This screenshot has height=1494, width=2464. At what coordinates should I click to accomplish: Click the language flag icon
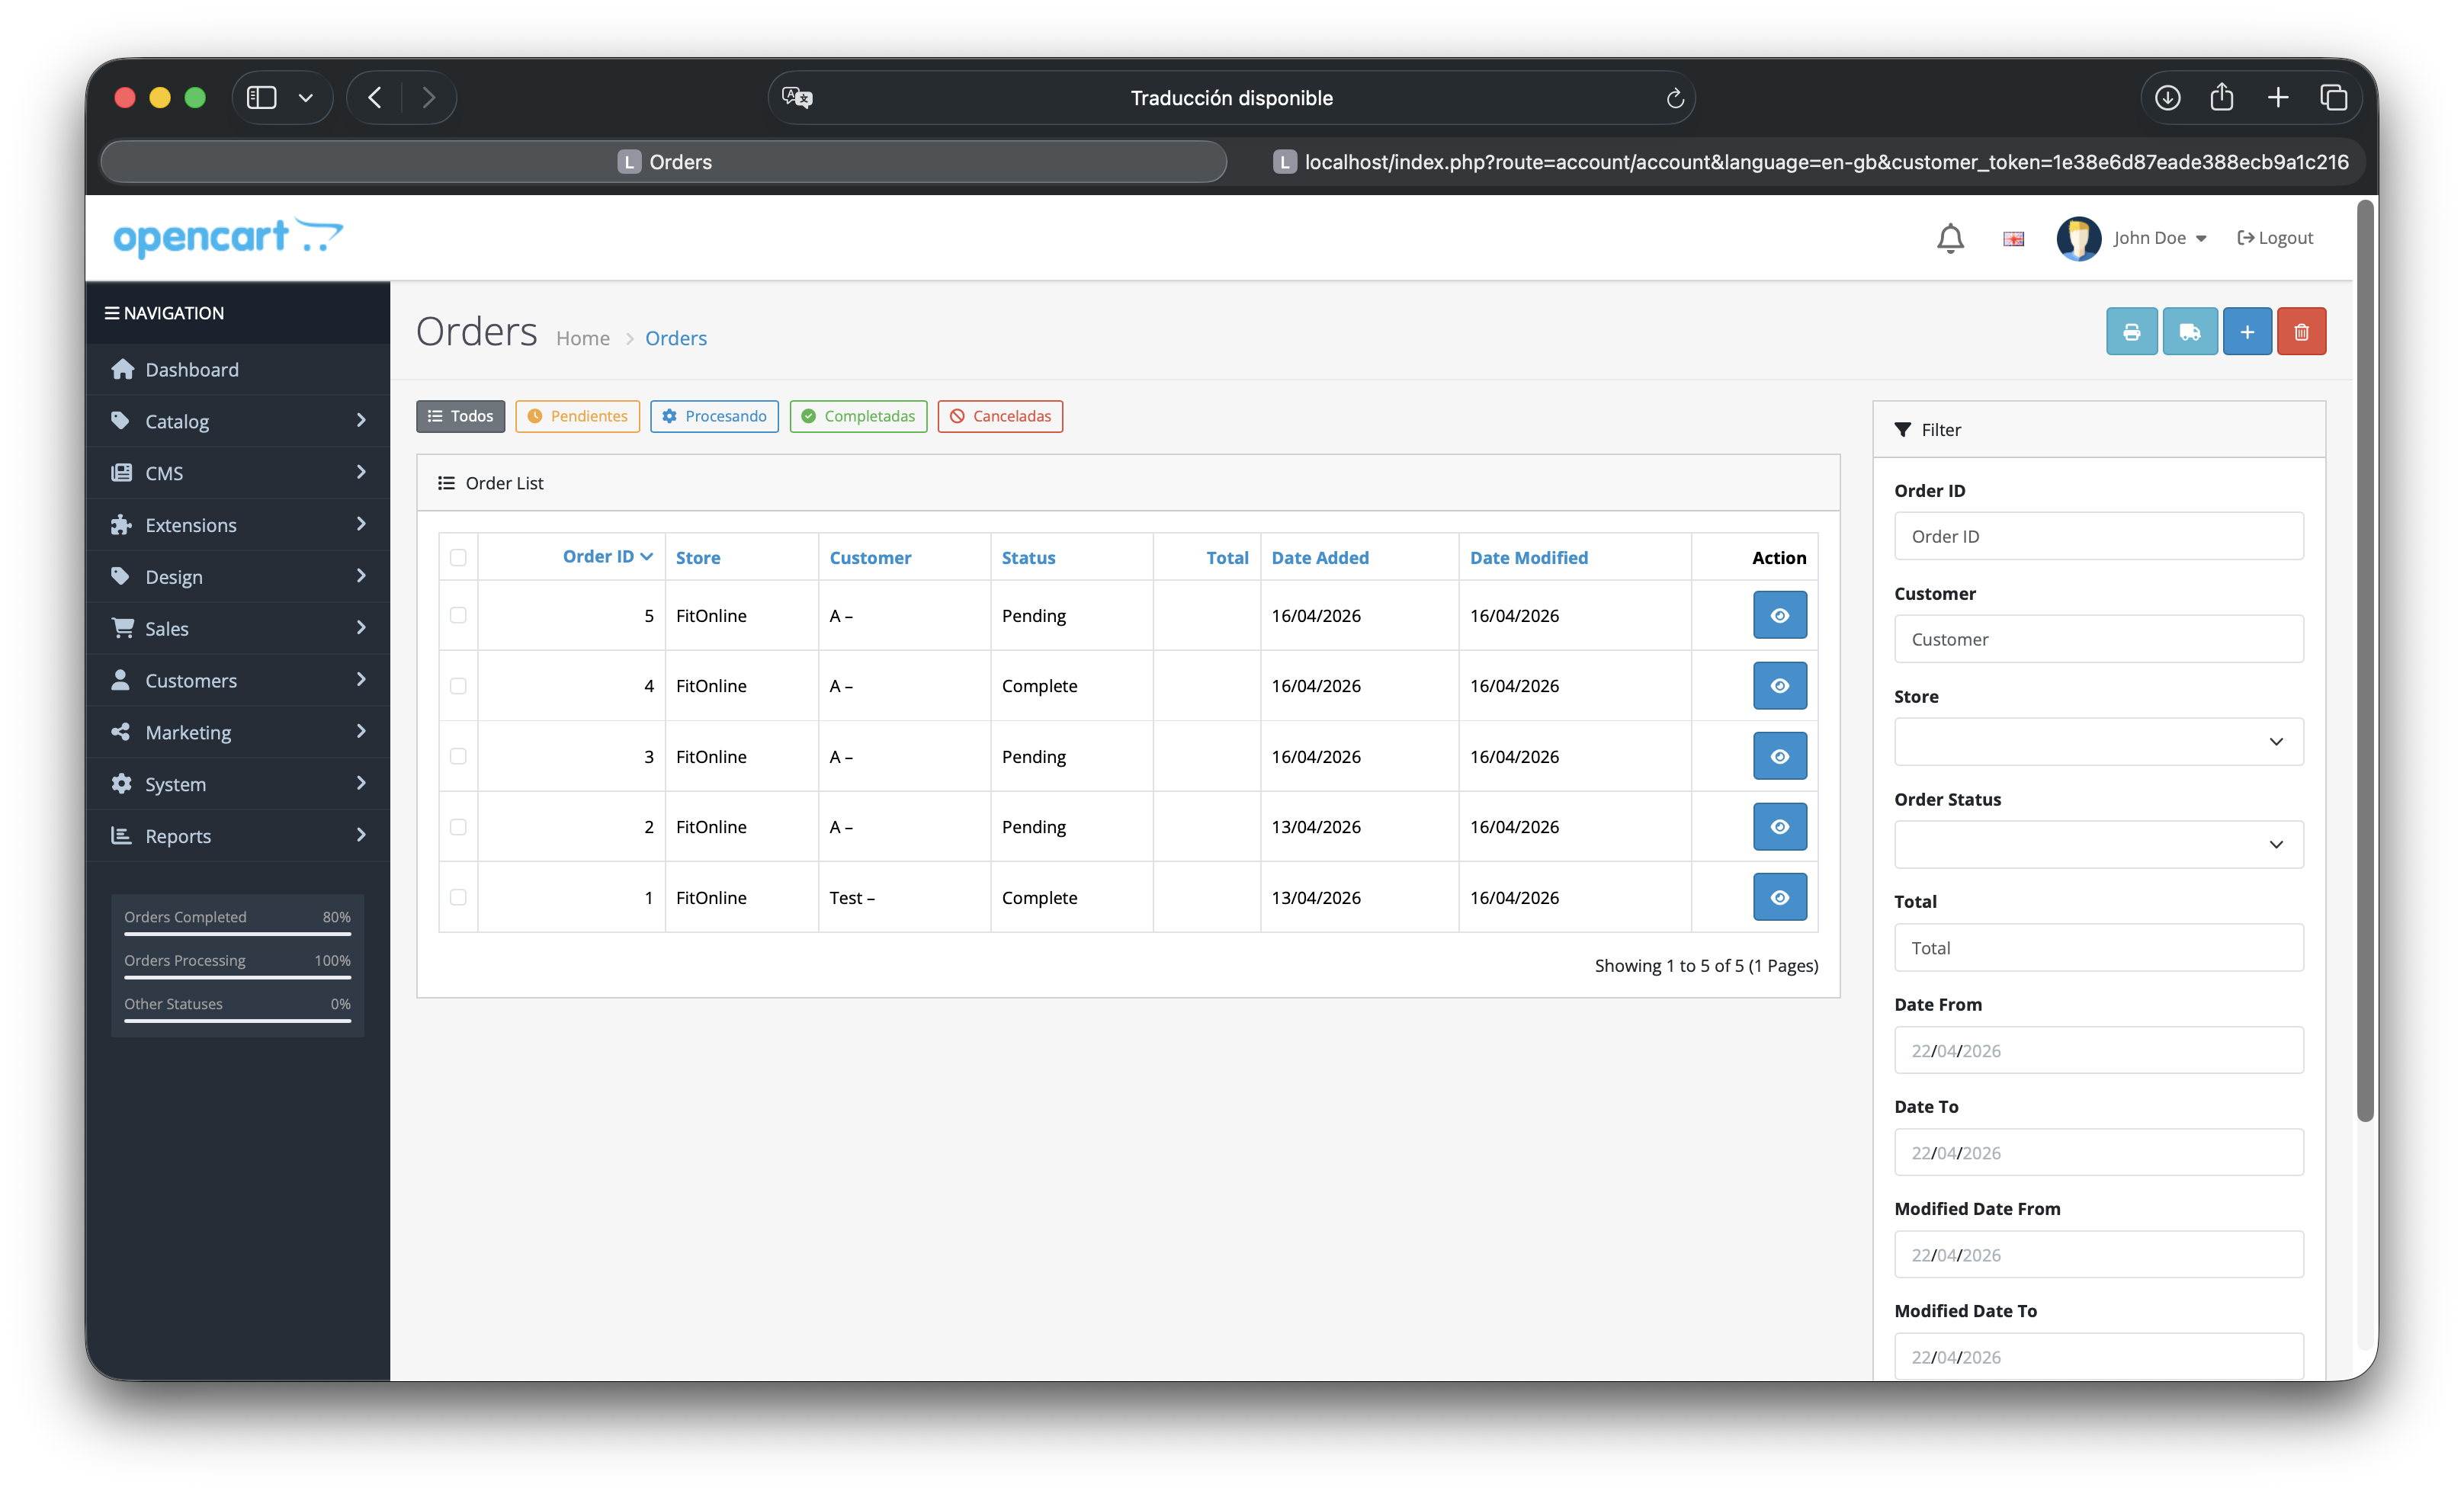coord(2013,238)
